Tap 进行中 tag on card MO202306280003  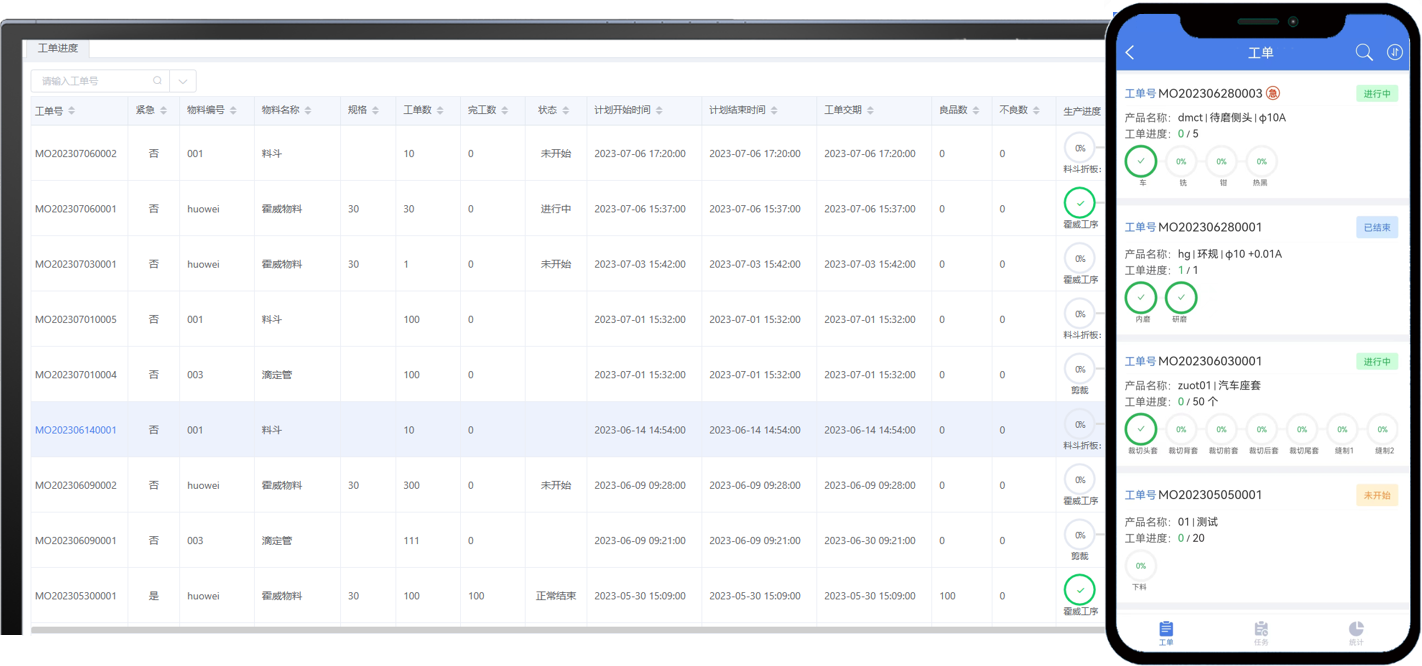coord(1377,93)
